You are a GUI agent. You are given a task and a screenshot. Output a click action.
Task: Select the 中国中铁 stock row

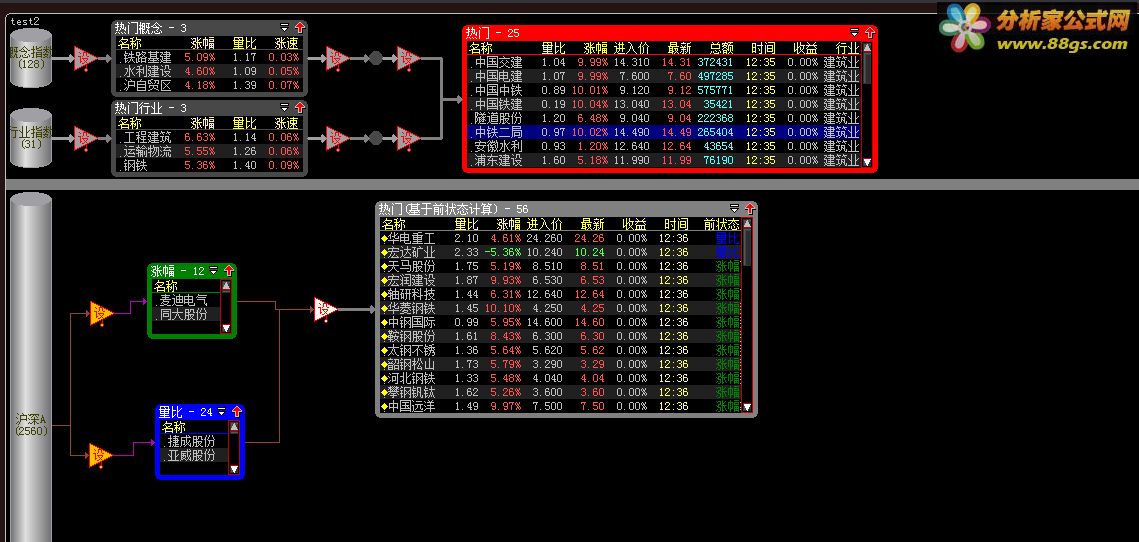664,90
